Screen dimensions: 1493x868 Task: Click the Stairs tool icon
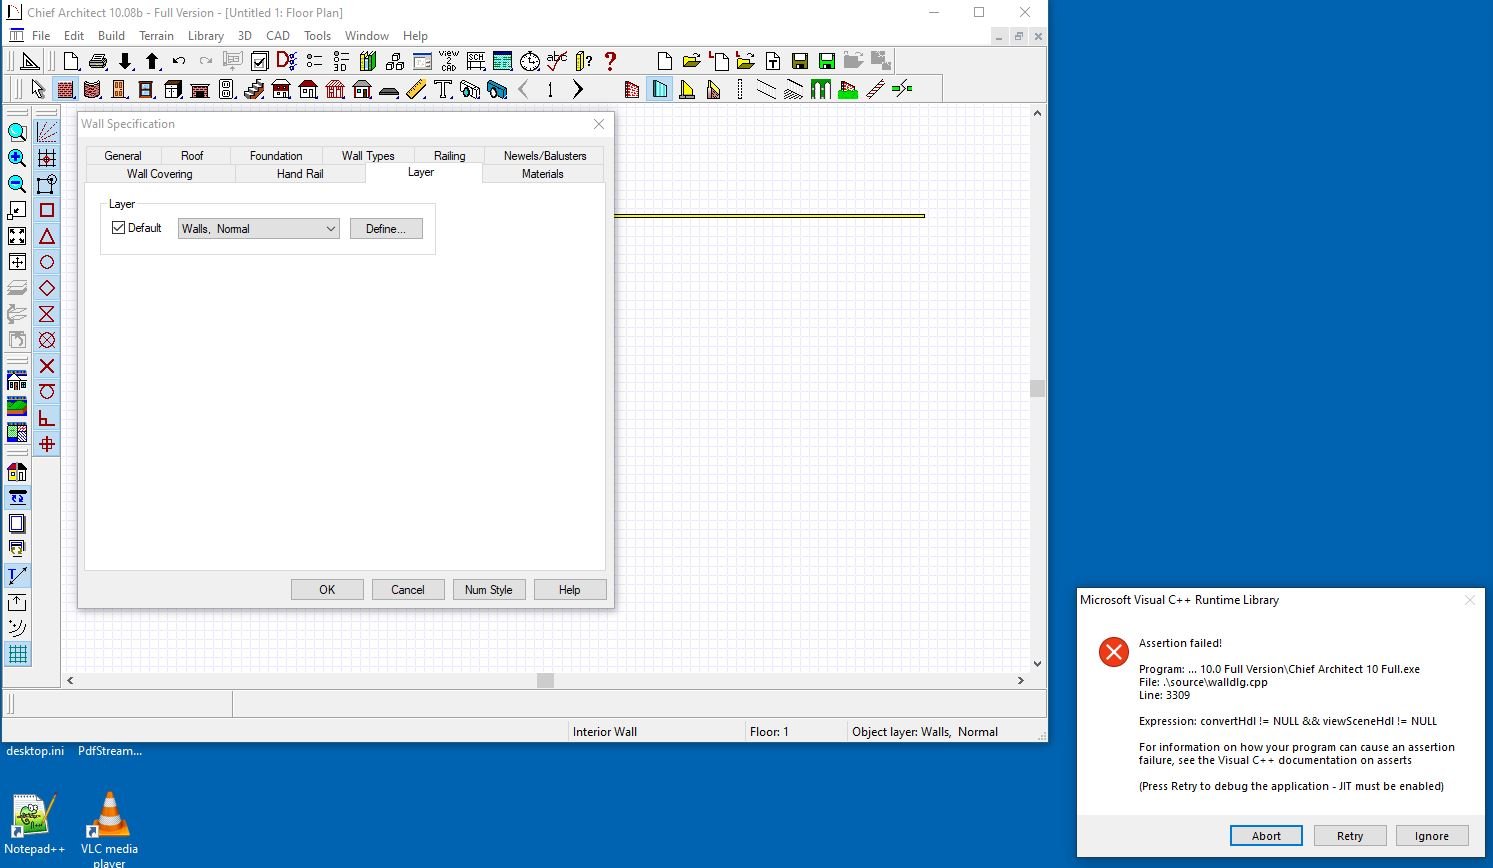pyautogui.click(x=254, y=90)
